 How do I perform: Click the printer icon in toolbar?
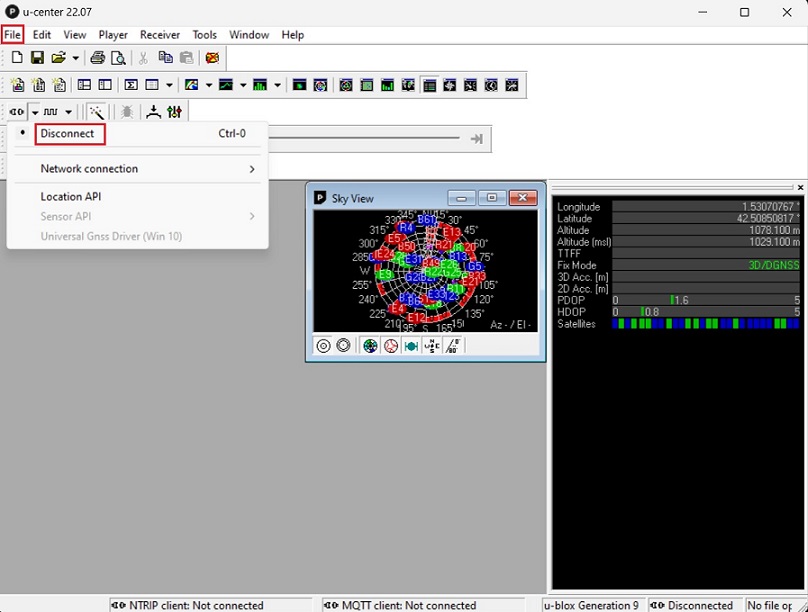[x=98, y=58]
